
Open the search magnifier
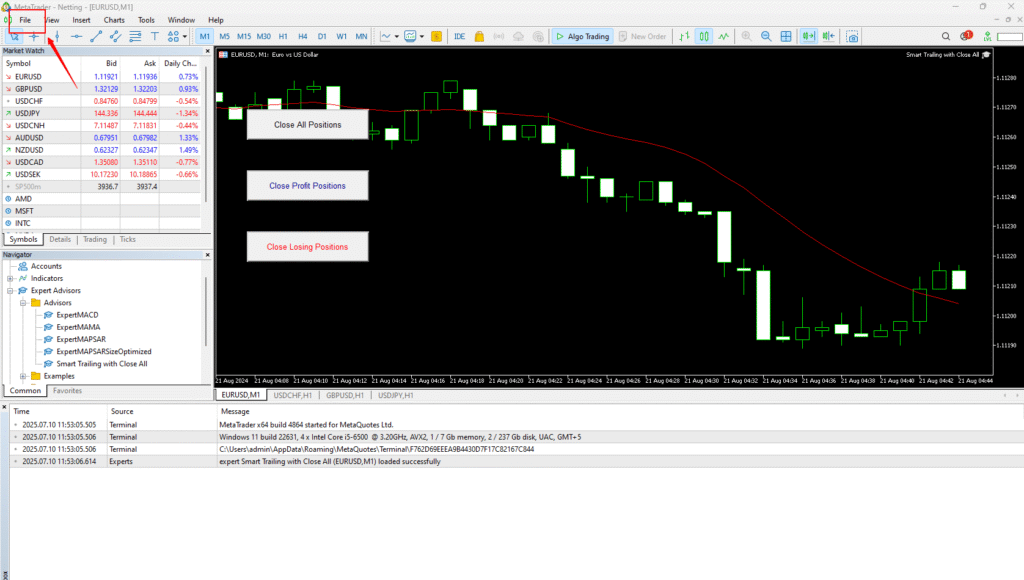946,37
